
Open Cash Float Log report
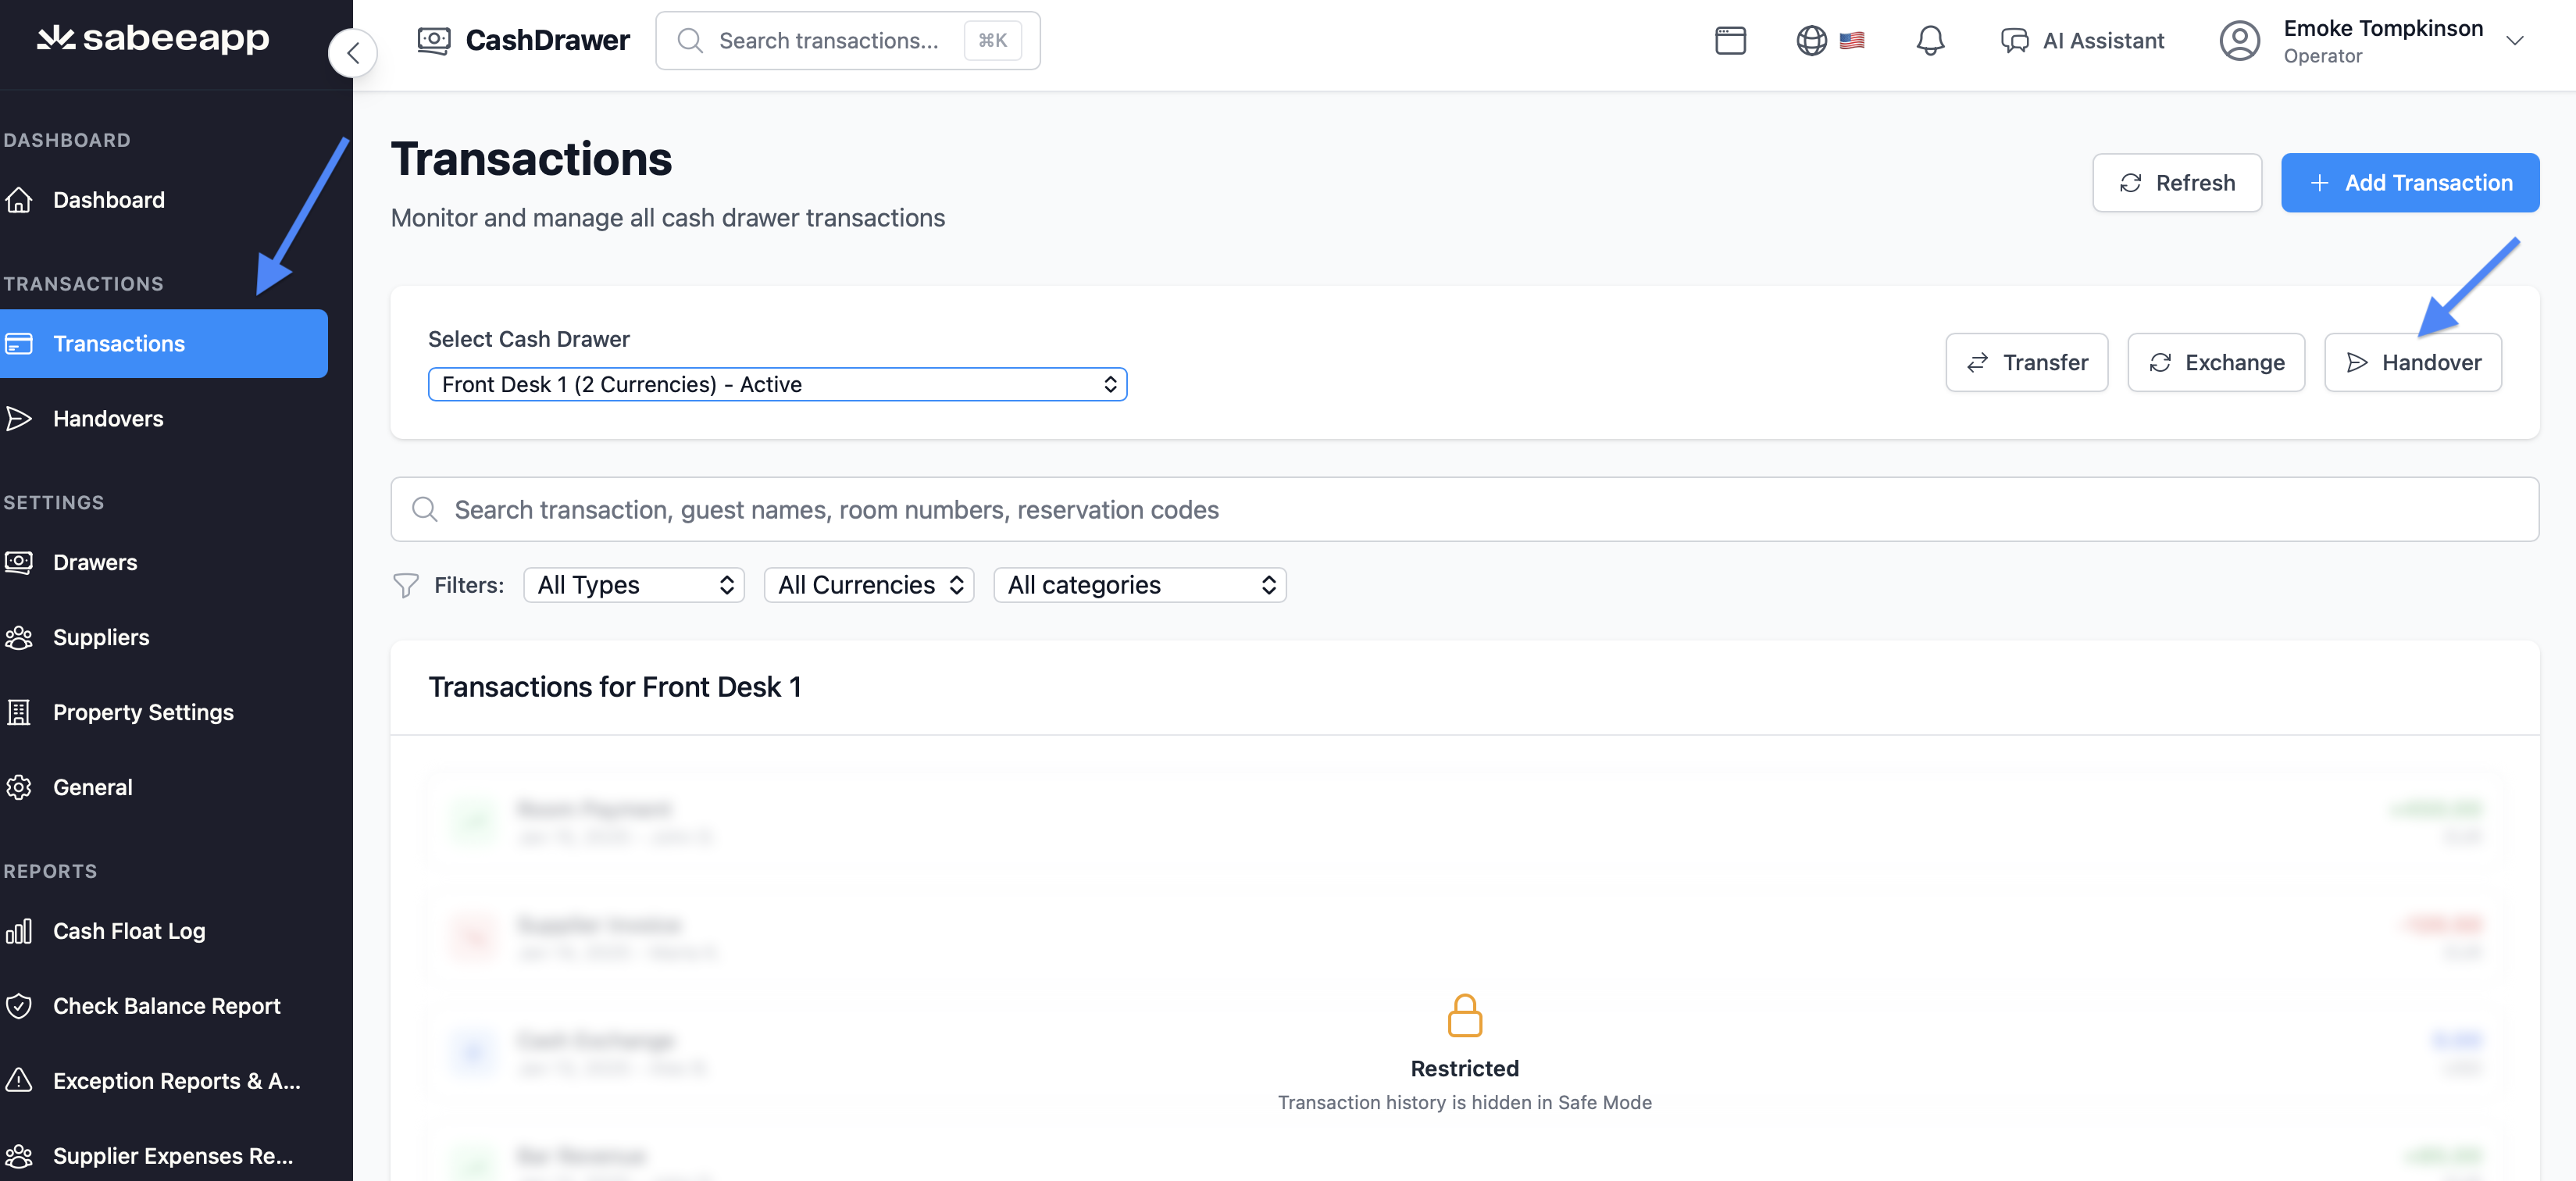128,931
